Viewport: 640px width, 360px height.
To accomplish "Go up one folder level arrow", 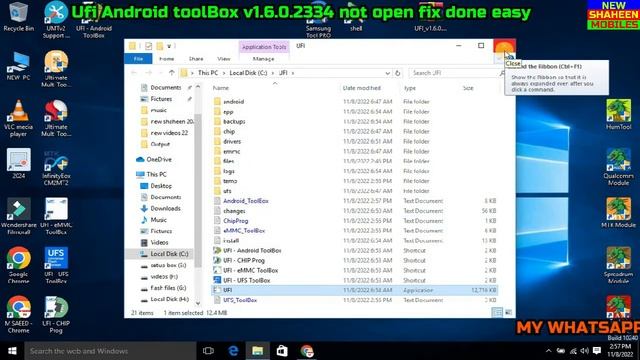I will 171,73.
